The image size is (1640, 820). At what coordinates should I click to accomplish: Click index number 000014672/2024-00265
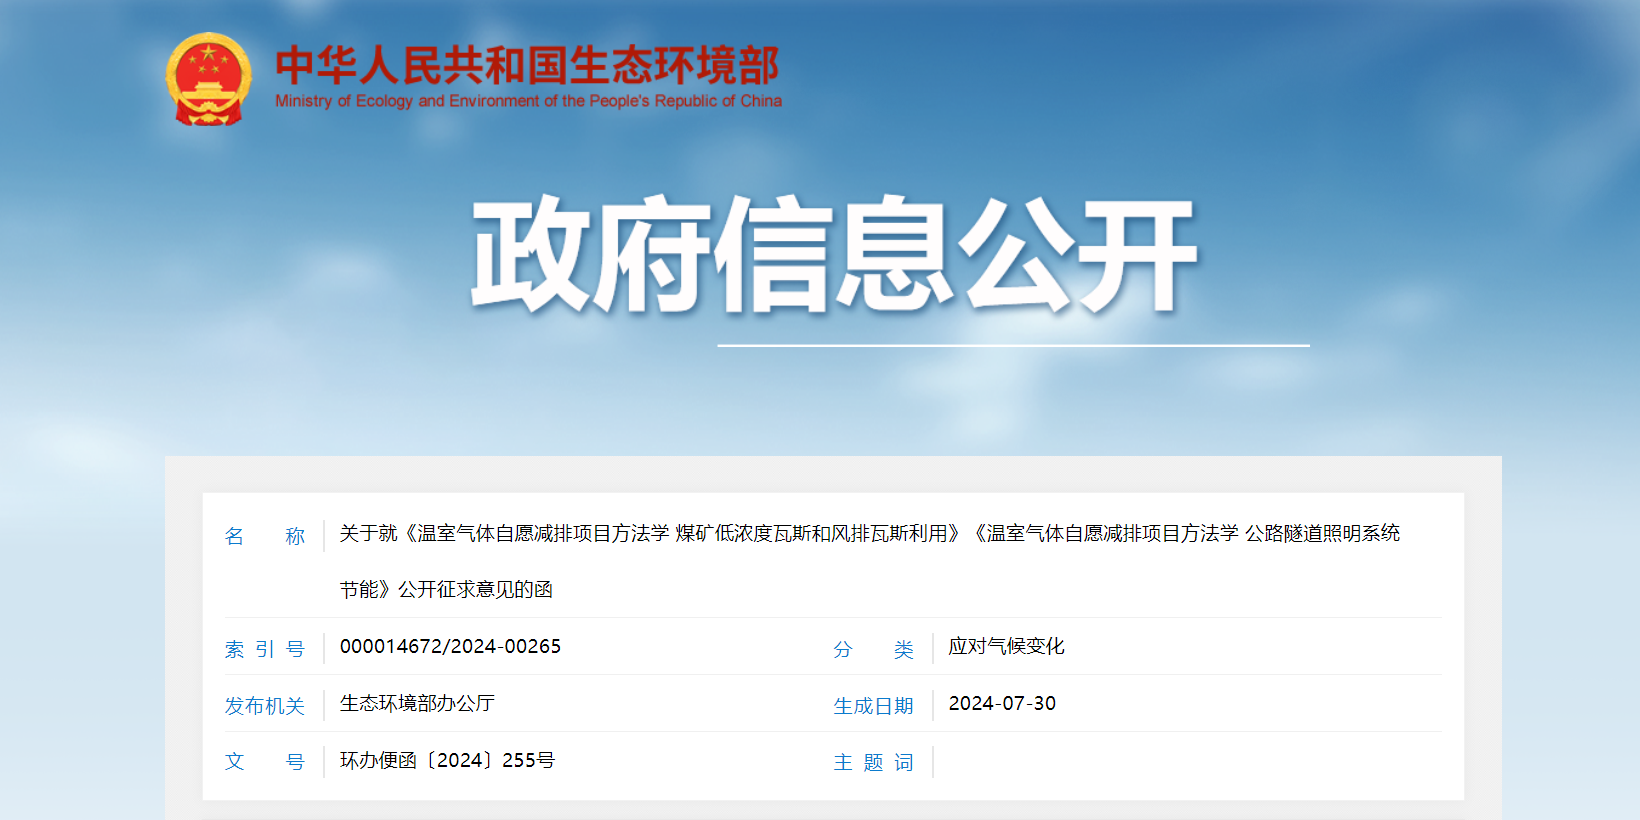pos(450,647)
